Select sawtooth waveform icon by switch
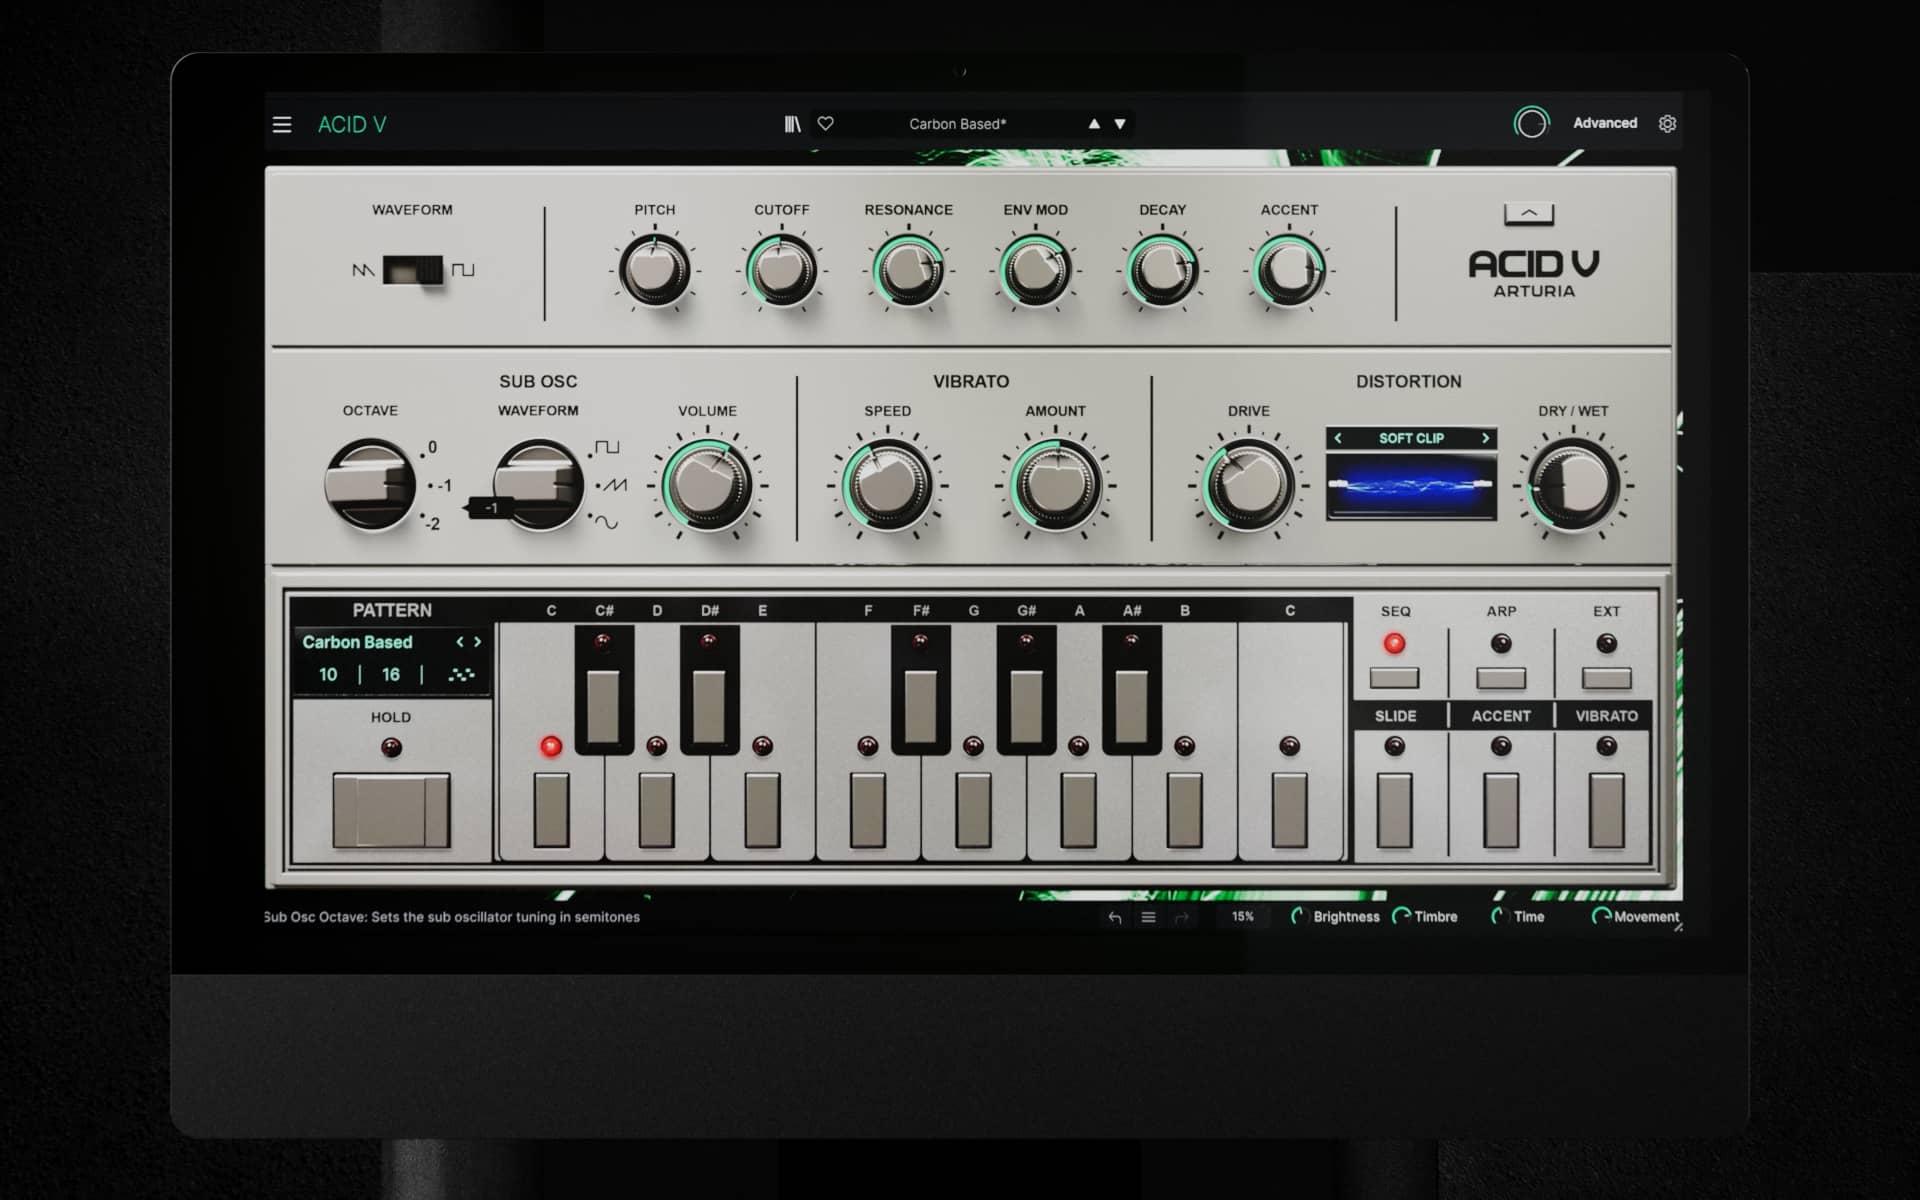This screenshot has height=1200, width=1920. coord(363,270)
